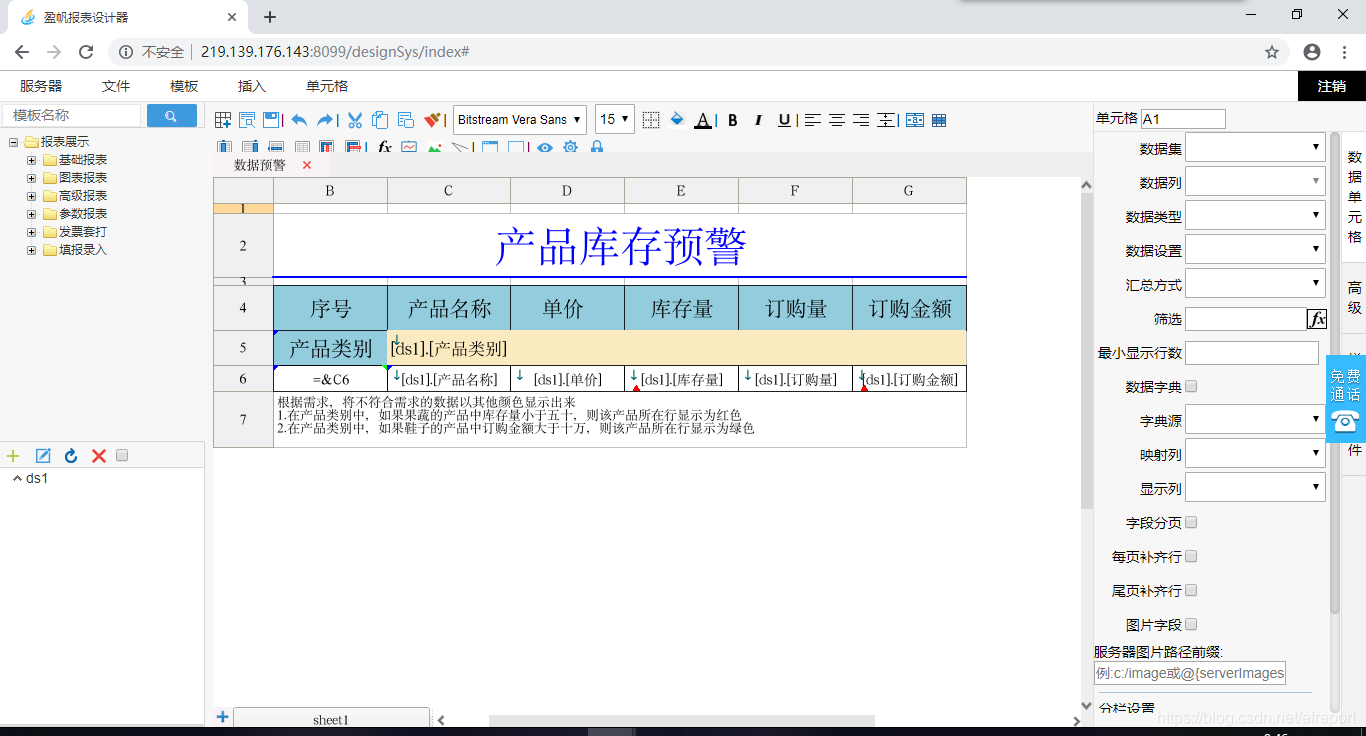Align text right
Screen dimensions: 1366x736
(860, 120)
